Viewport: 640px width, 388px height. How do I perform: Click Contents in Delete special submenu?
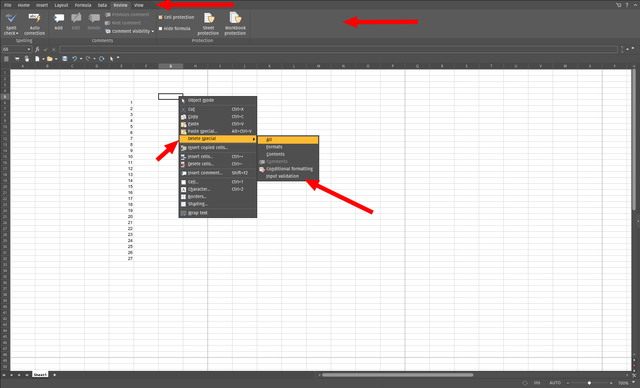click(288, 154)
